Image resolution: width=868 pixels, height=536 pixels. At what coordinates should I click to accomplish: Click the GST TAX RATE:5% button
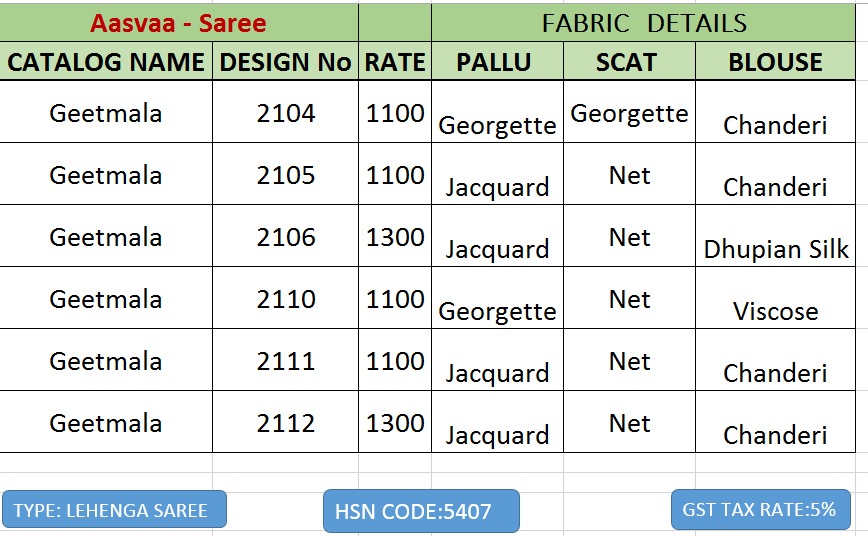pos(760,509)
